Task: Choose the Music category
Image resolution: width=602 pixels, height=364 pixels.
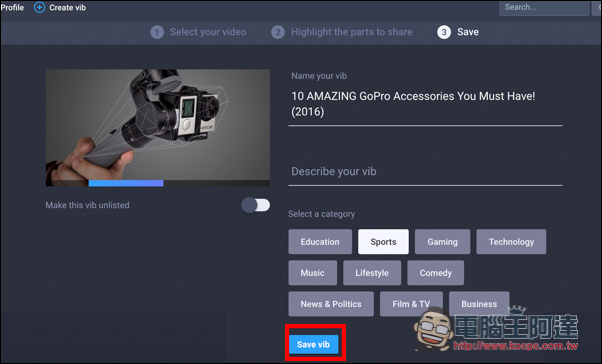Action: (313, 273)
